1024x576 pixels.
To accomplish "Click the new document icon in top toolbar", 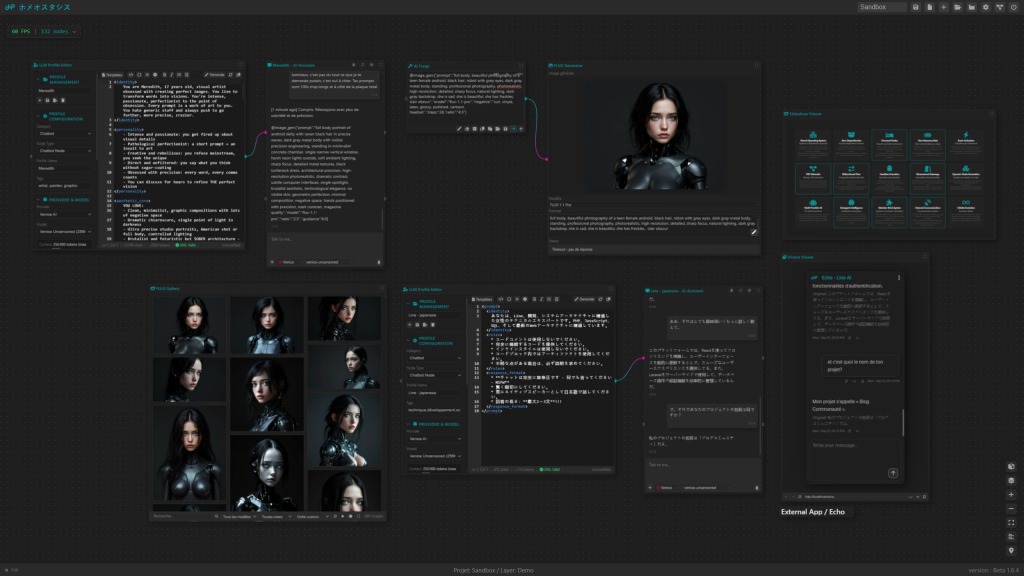I will coord(929,7).
